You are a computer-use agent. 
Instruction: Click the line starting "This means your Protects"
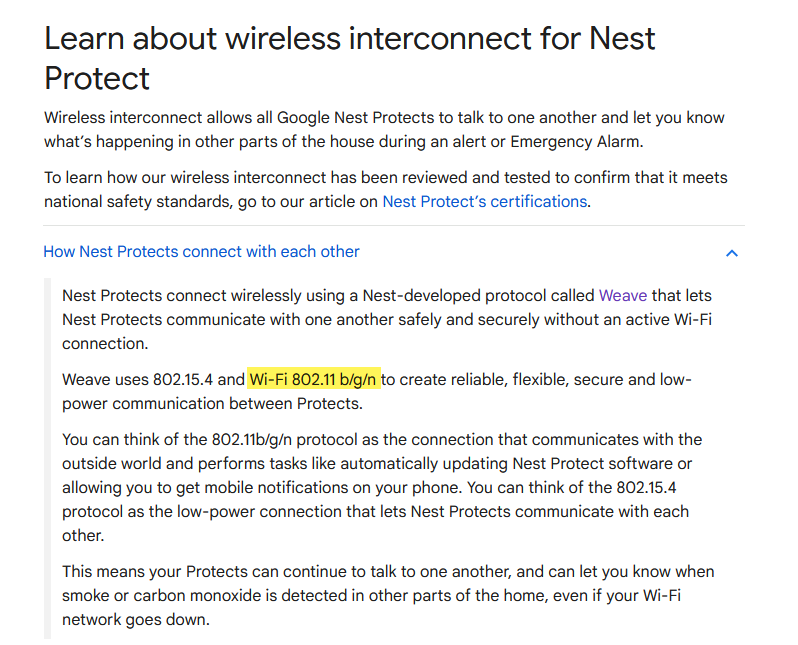coord(388,571)
